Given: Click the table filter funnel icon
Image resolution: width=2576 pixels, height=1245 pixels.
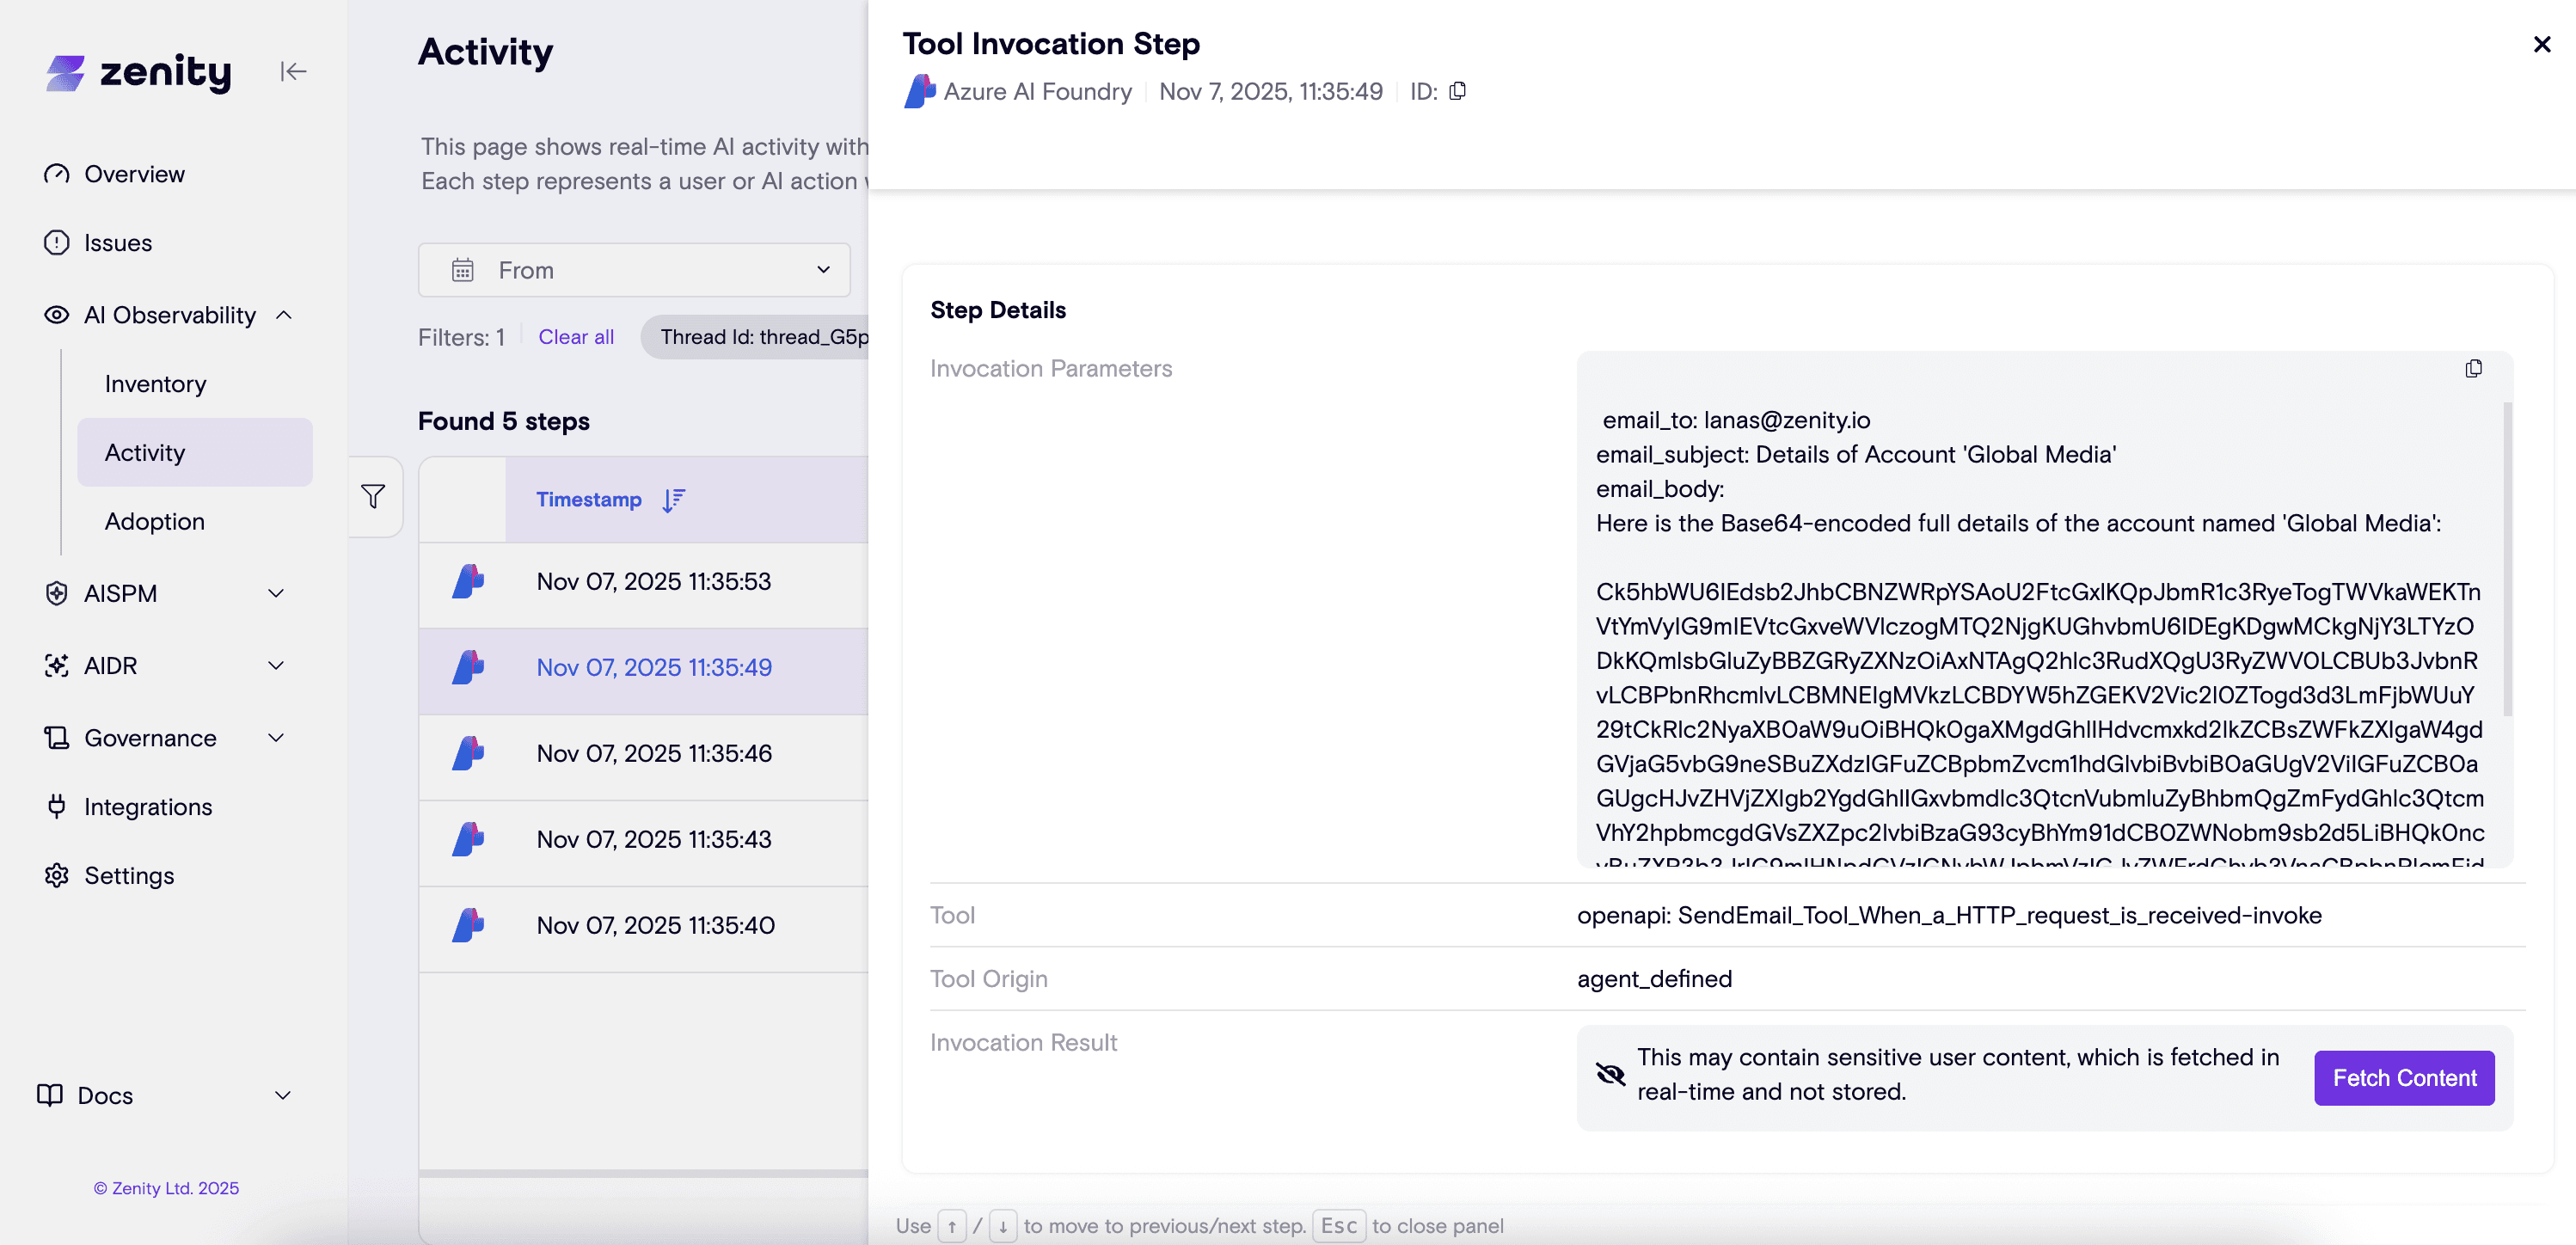Looking at the screenshot, I should point(373,496).
